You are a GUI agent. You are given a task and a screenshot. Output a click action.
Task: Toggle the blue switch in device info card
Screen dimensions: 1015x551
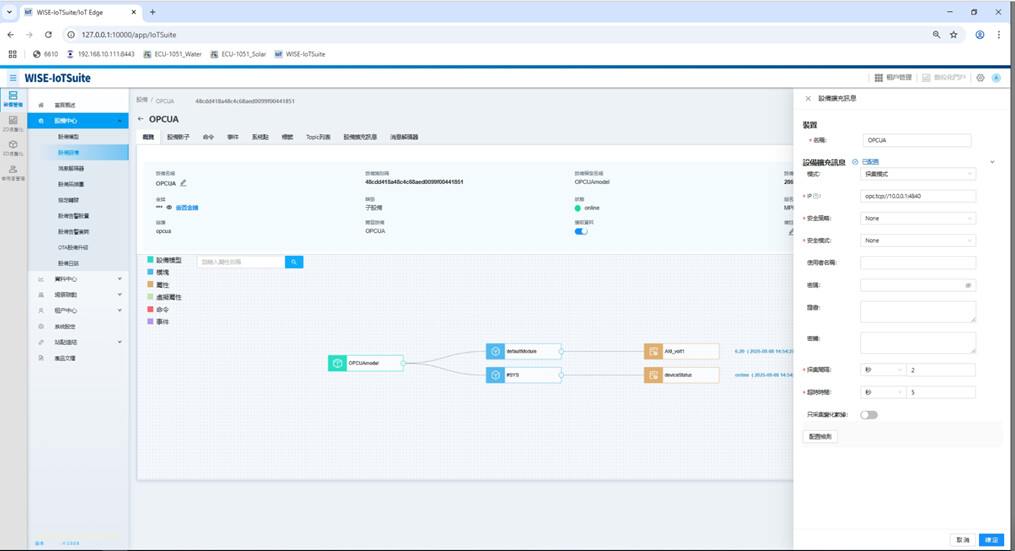tap(581, 231)
